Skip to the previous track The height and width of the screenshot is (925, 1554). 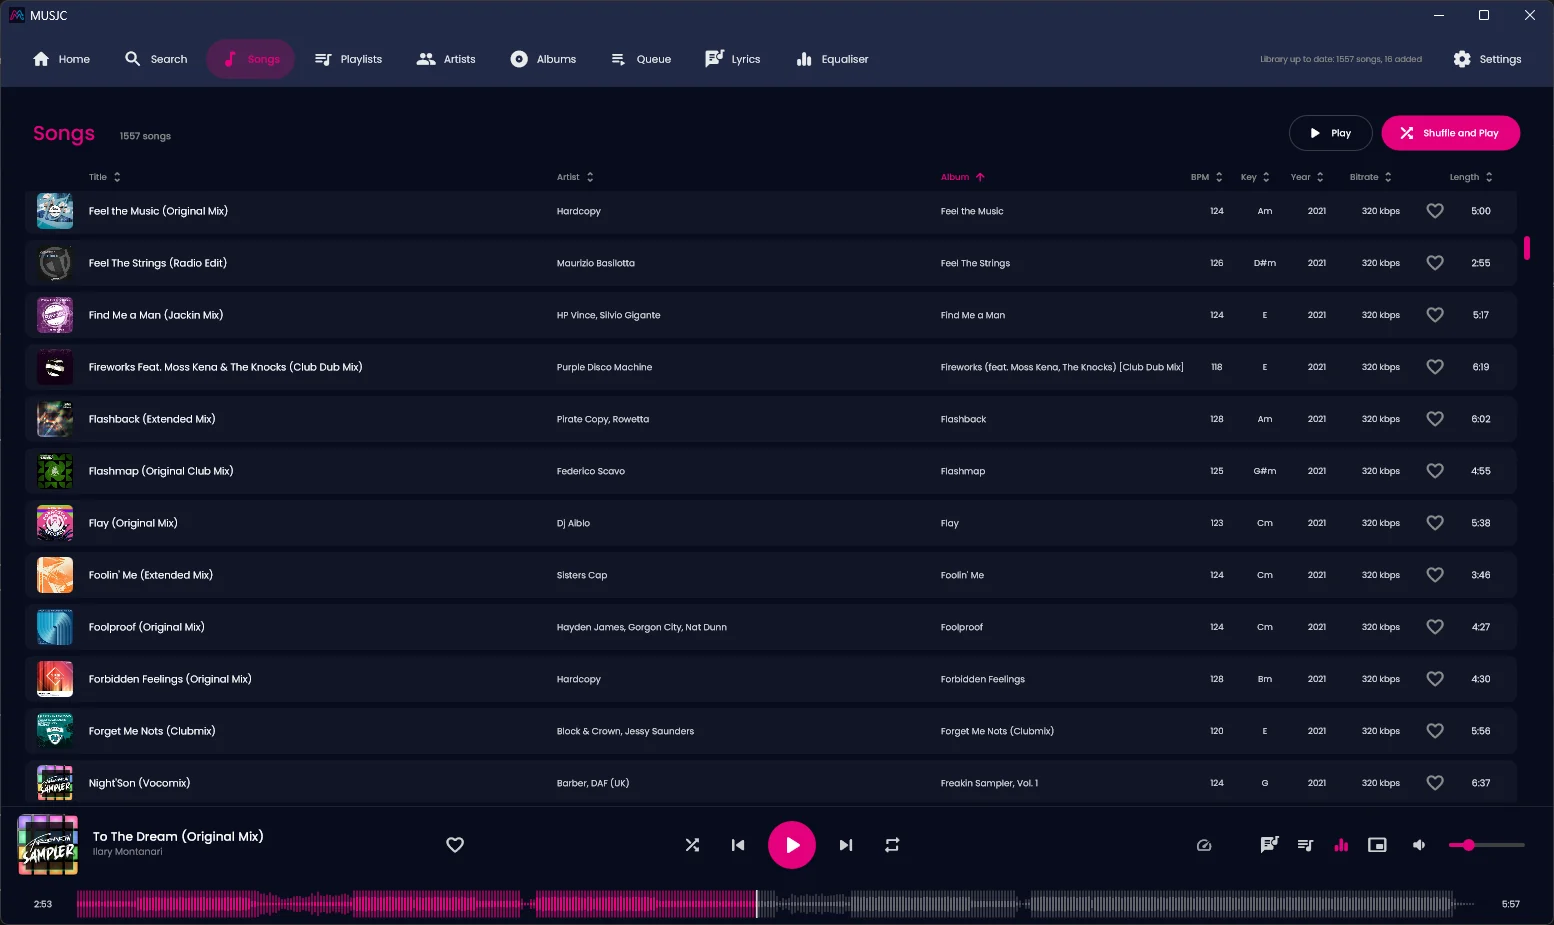tap(738, 845)
